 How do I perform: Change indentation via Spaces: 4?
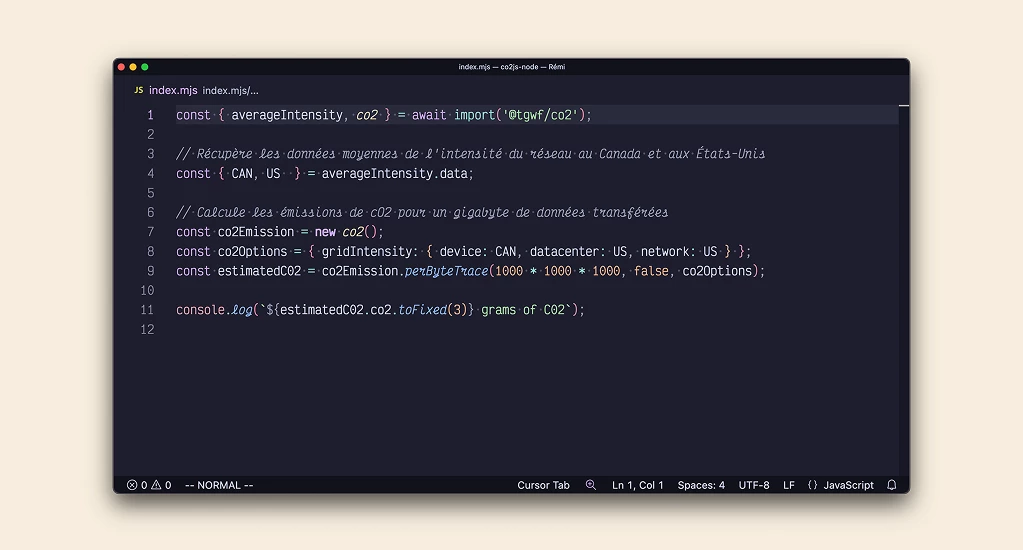coord(701,485)
